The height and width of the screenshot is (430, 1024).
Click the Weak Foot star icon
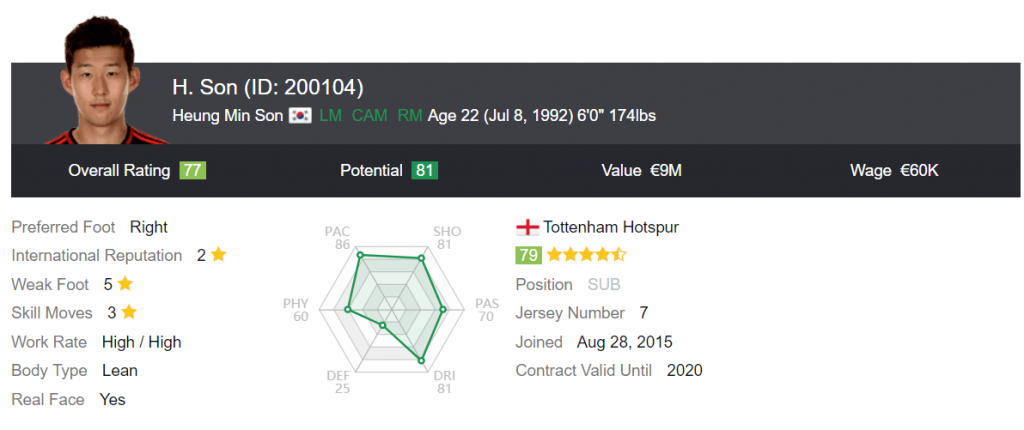(x=125, y=284)
